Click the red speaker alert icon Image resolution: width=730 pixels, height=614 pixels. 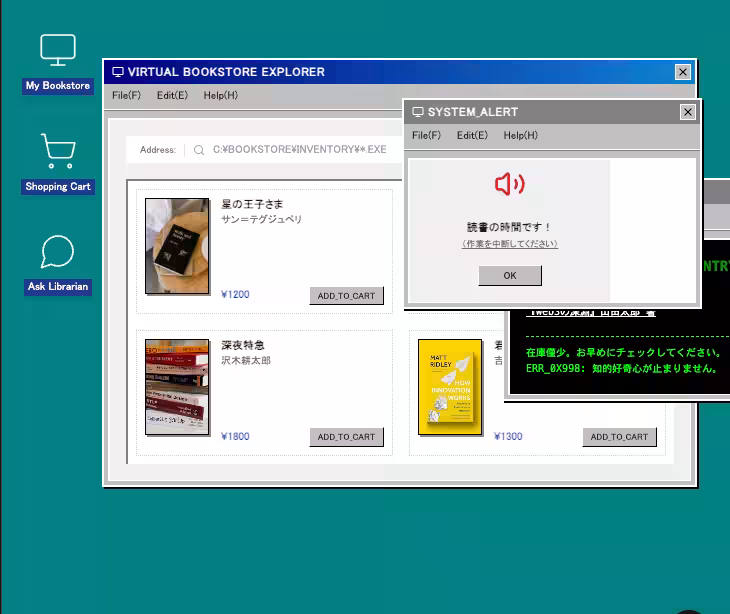[510, 184]
